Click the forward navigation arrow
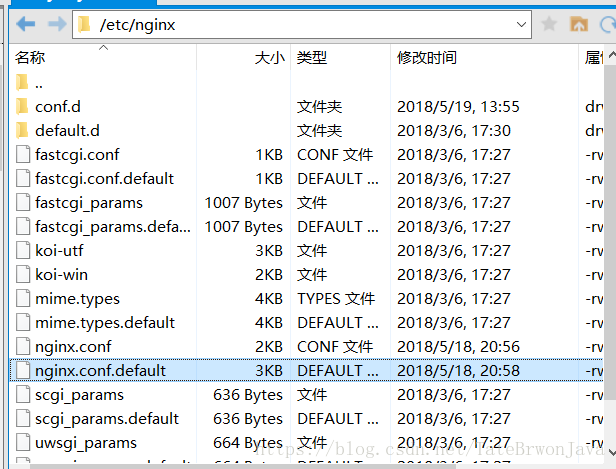Screen dimensions: 616x469 pos(57,24)
